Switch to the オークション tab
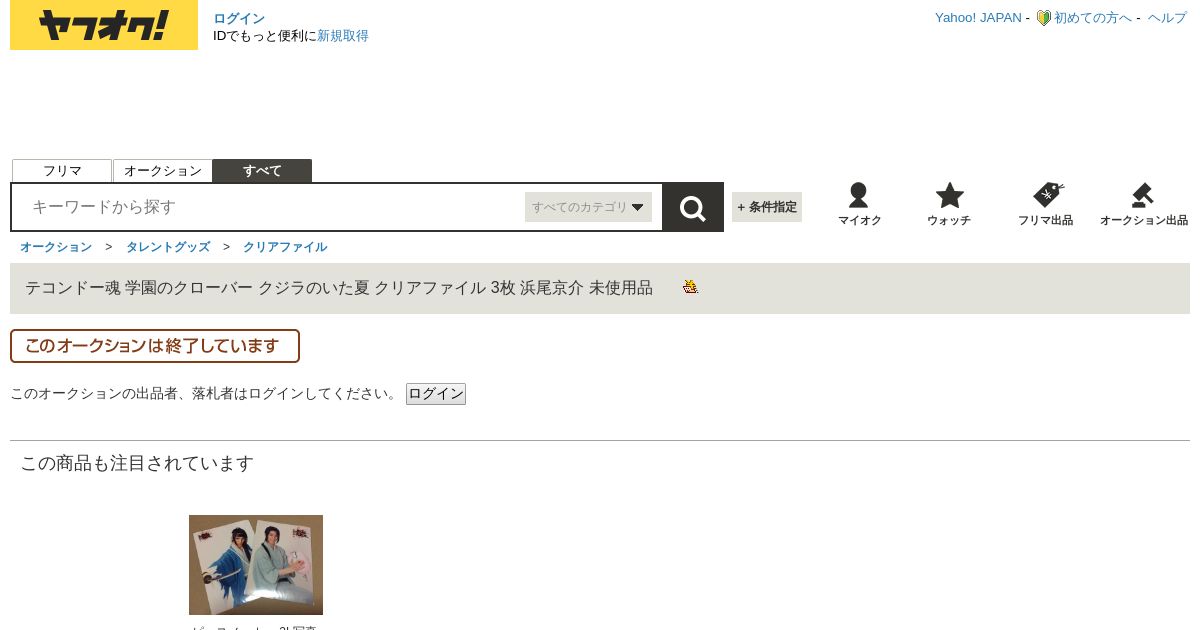Screen dimensions: 1200x630 [163, 171]
